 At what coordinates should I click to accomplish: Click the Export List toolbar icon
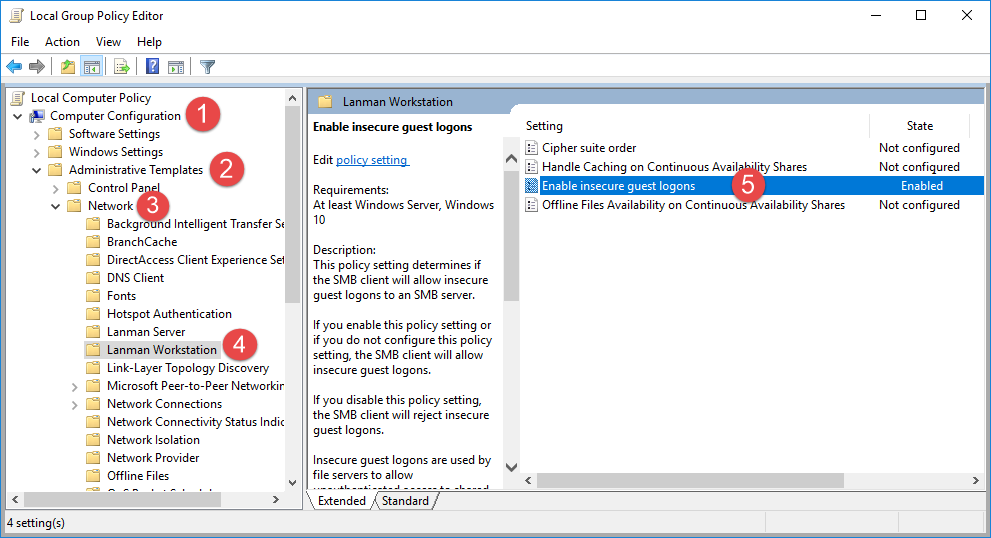click(x=121, y=66)
